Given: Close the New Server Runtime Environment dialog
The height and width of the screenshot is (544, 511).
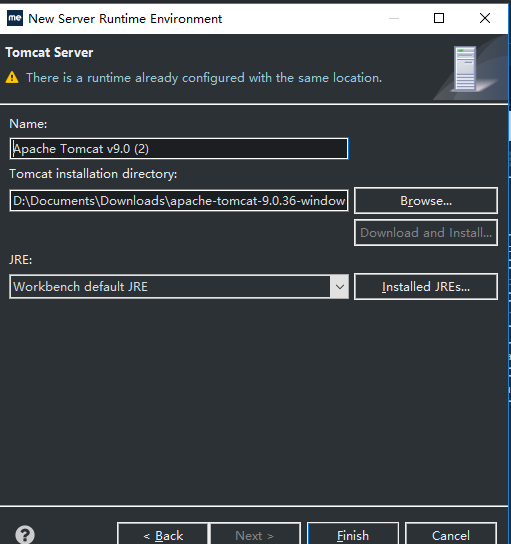Looking at the screenshot, I should point(485,18).
